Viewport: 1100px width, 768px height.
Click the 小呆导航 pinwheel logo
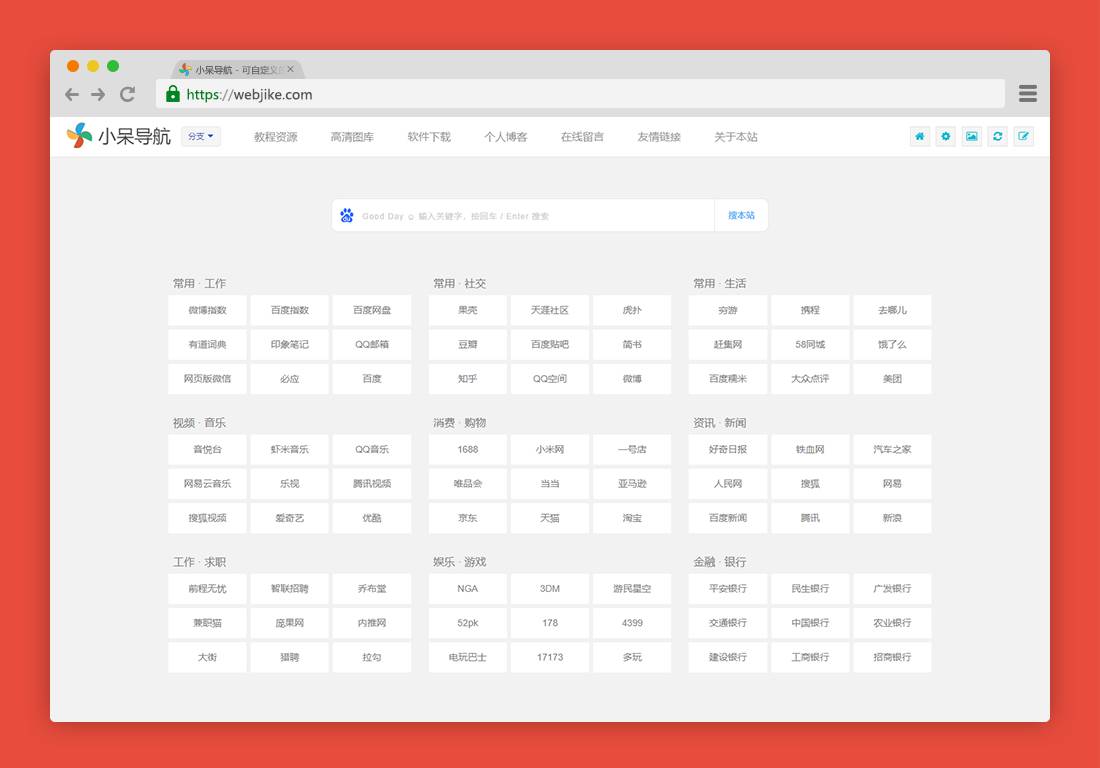click(x=80, y=136)
